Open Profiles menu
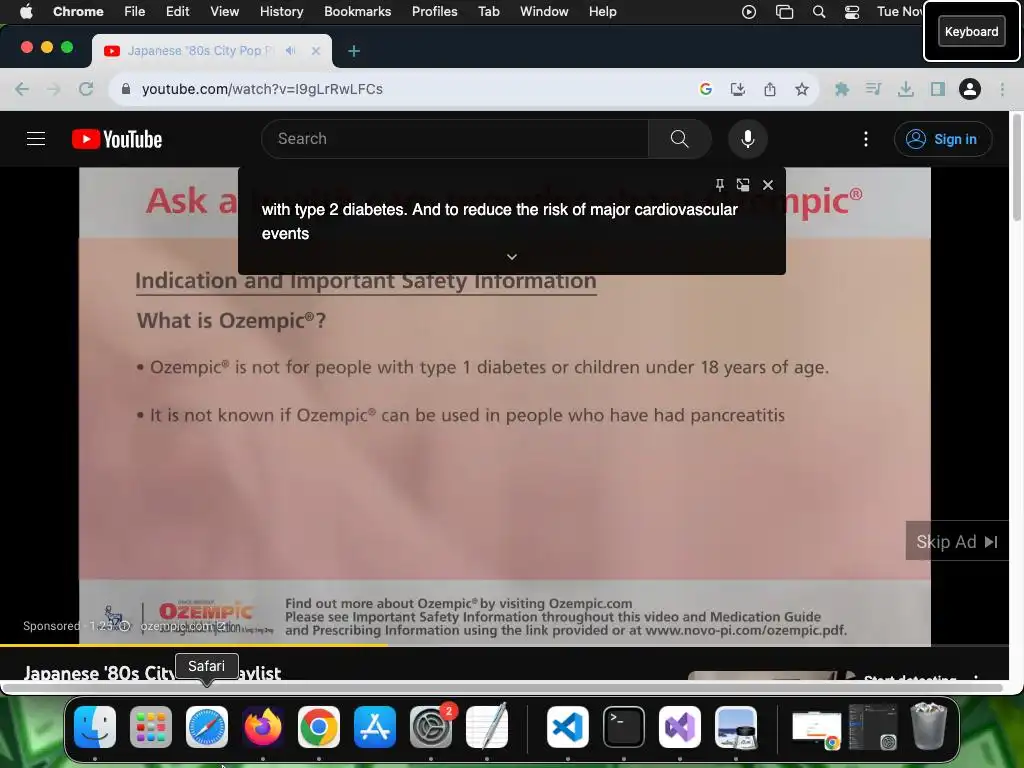1024x768 pixels. pos(434,11)
